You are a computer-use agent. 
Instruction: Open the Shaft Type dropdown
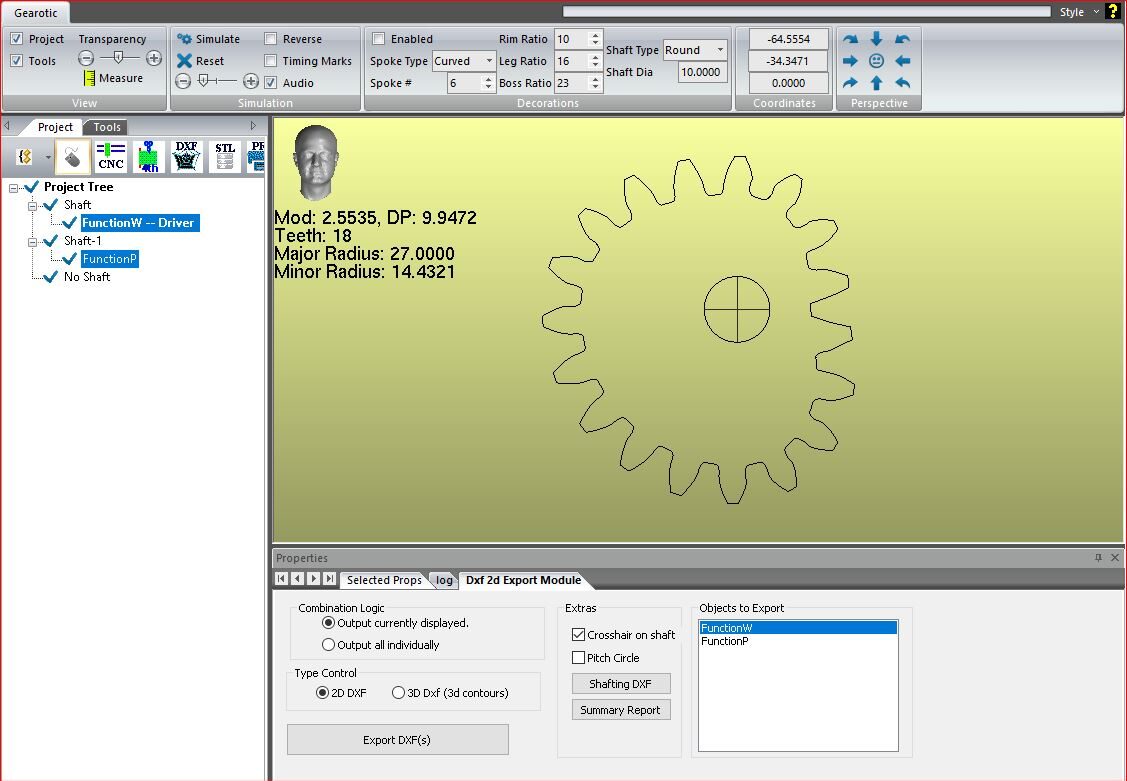720,50
